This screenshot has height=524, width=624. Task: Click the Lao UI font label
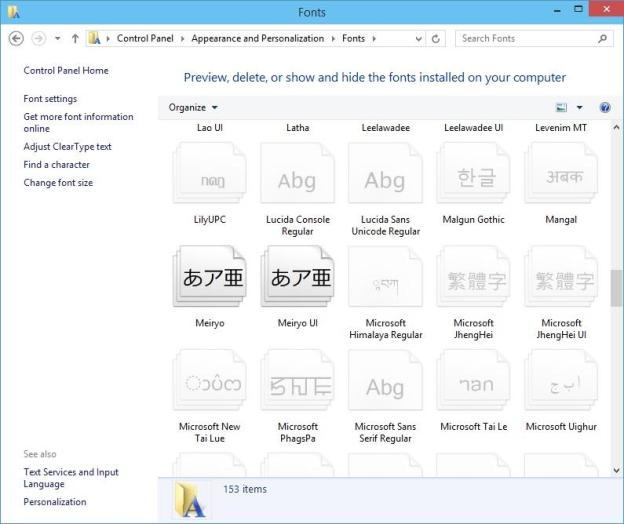[x=210, y=128]
